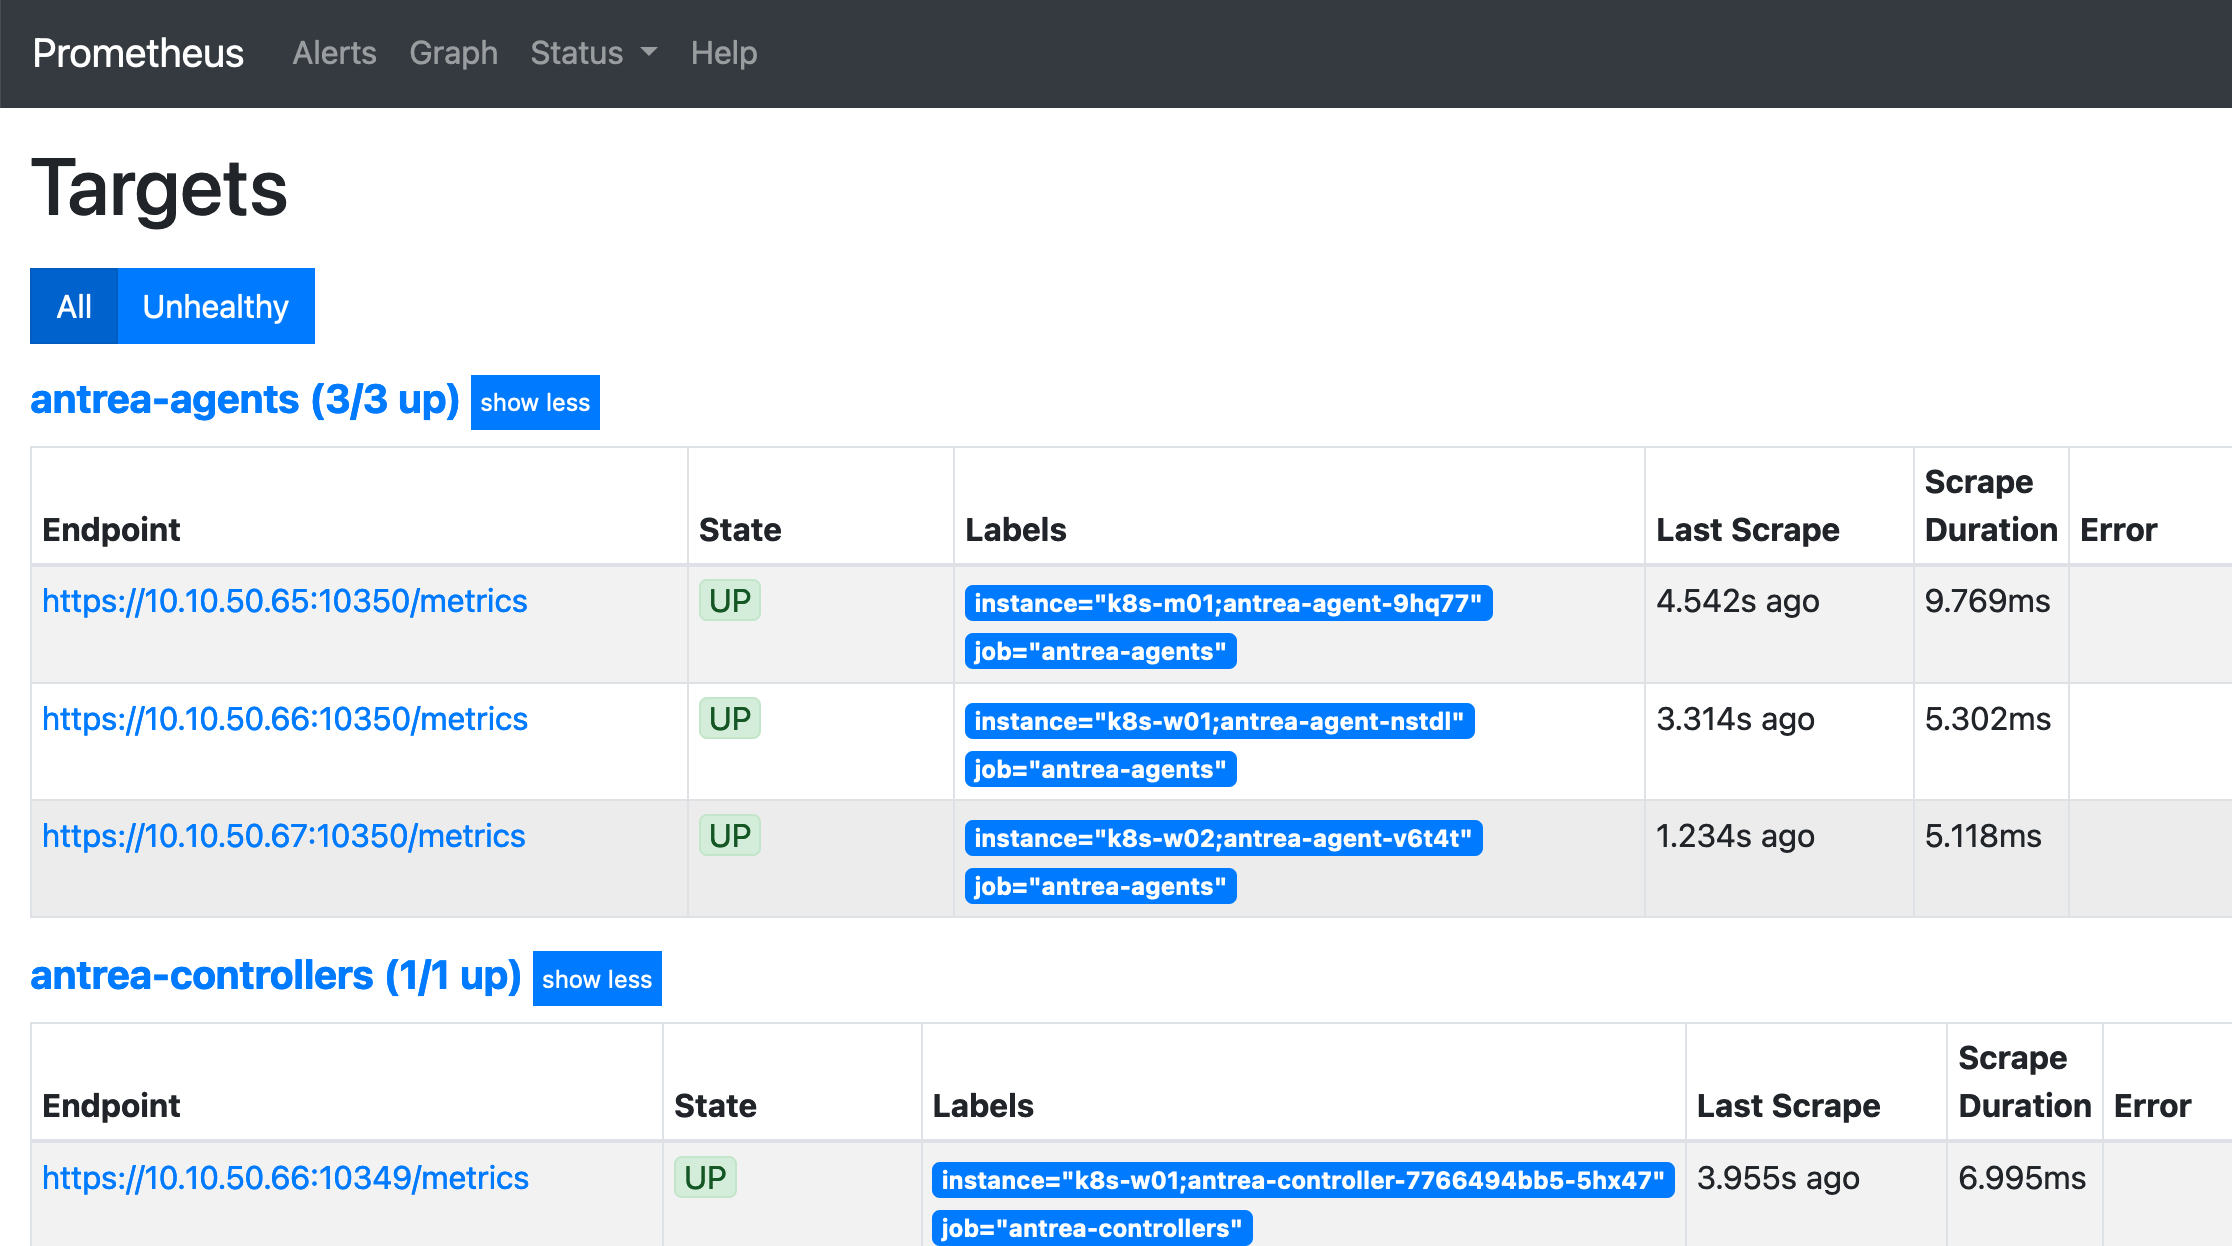Viewport: 2232px width, 1246px height.
Task: Click State header in antrea-controllers table
Action: point(715,1105)
